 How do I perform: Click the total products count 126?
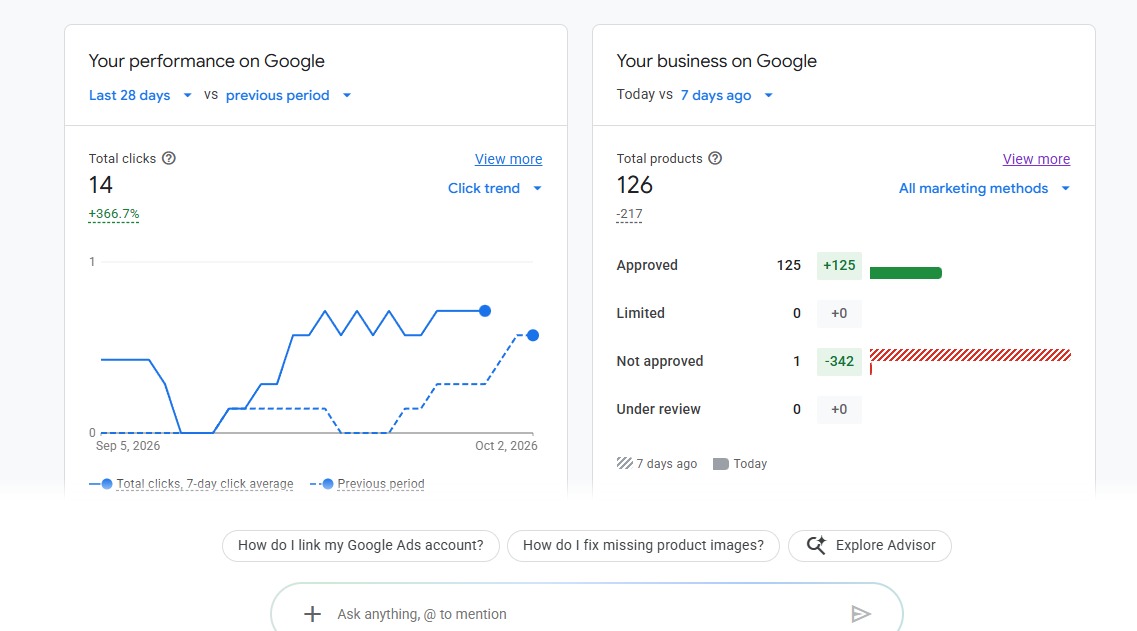pyautogui.click(x=634, y=185)
